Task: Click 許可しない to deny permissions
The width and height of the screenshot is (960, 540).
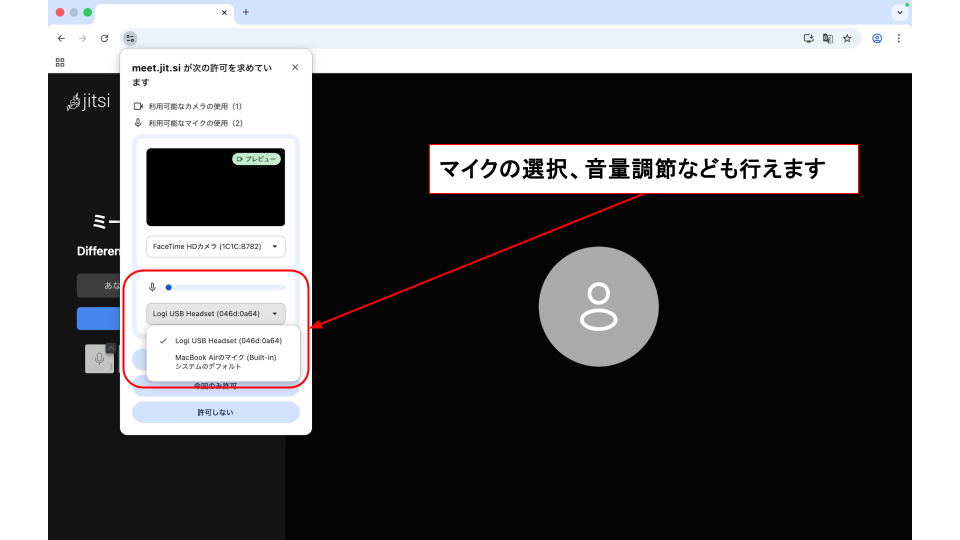Action: [x=216, y=412]
